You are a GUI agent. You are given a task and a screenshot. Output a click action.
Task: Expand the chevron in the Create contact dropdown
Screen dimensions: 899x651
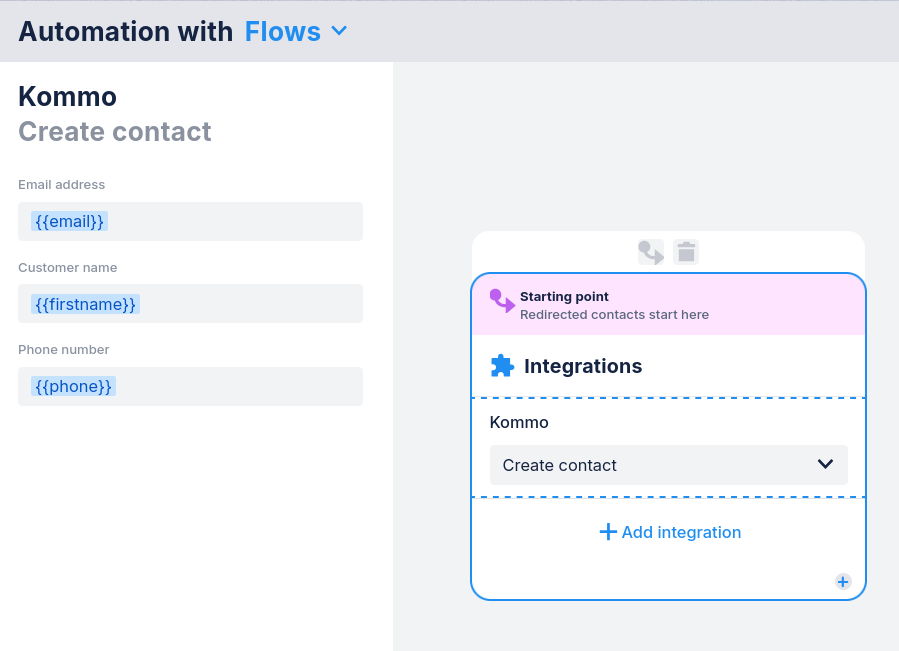(825, 464)
